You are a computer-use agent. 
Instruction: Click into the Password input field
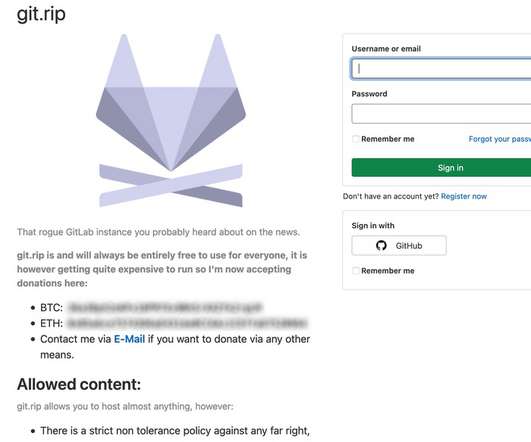click(x=441, y=114)
